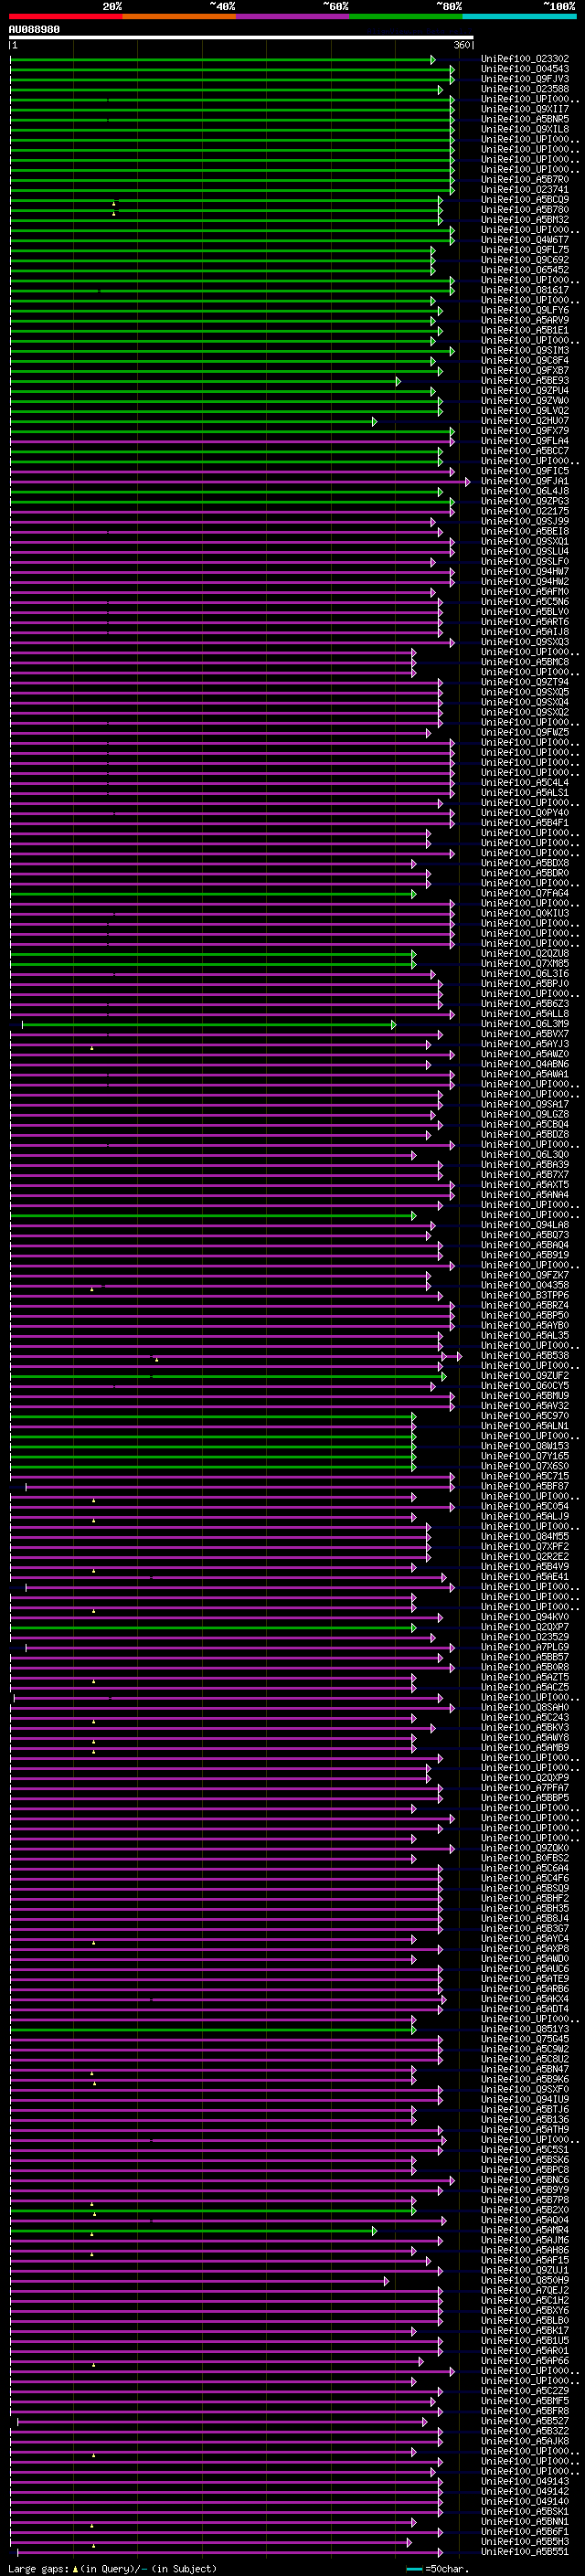Click the cyan ~100% identity legend segment
The image size is (585, 2576).
(x=519, y=16)
